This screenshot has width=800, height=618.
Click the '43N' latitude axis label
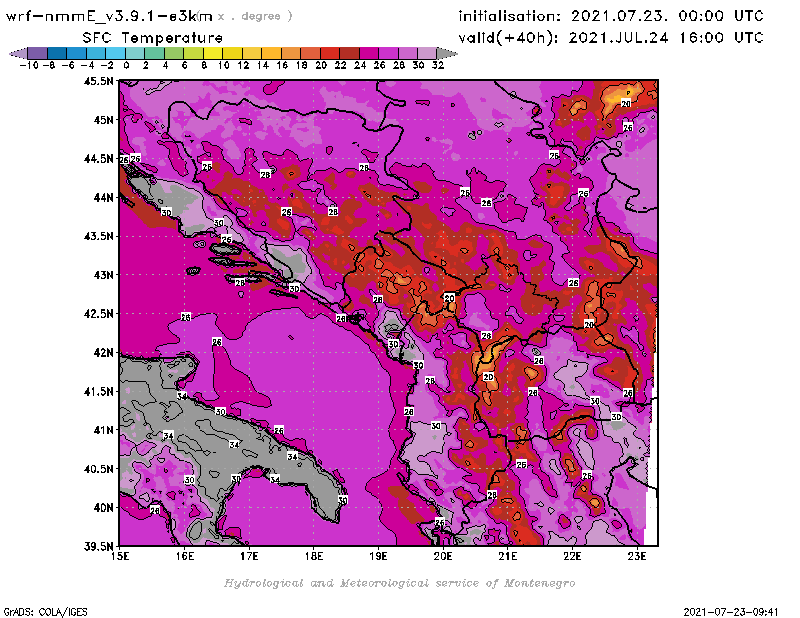click(103, 275)
